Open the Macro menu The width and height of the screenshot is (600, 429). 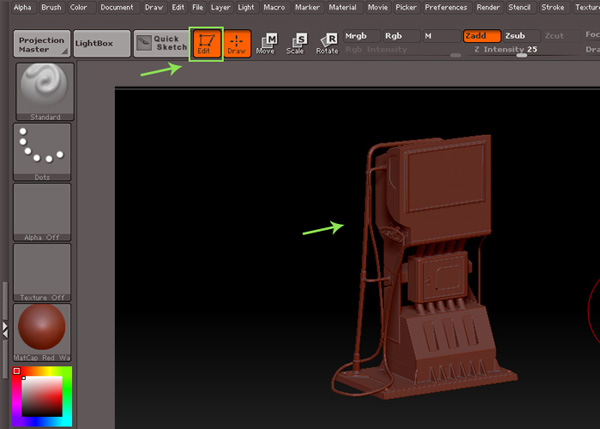click(274, 7)
